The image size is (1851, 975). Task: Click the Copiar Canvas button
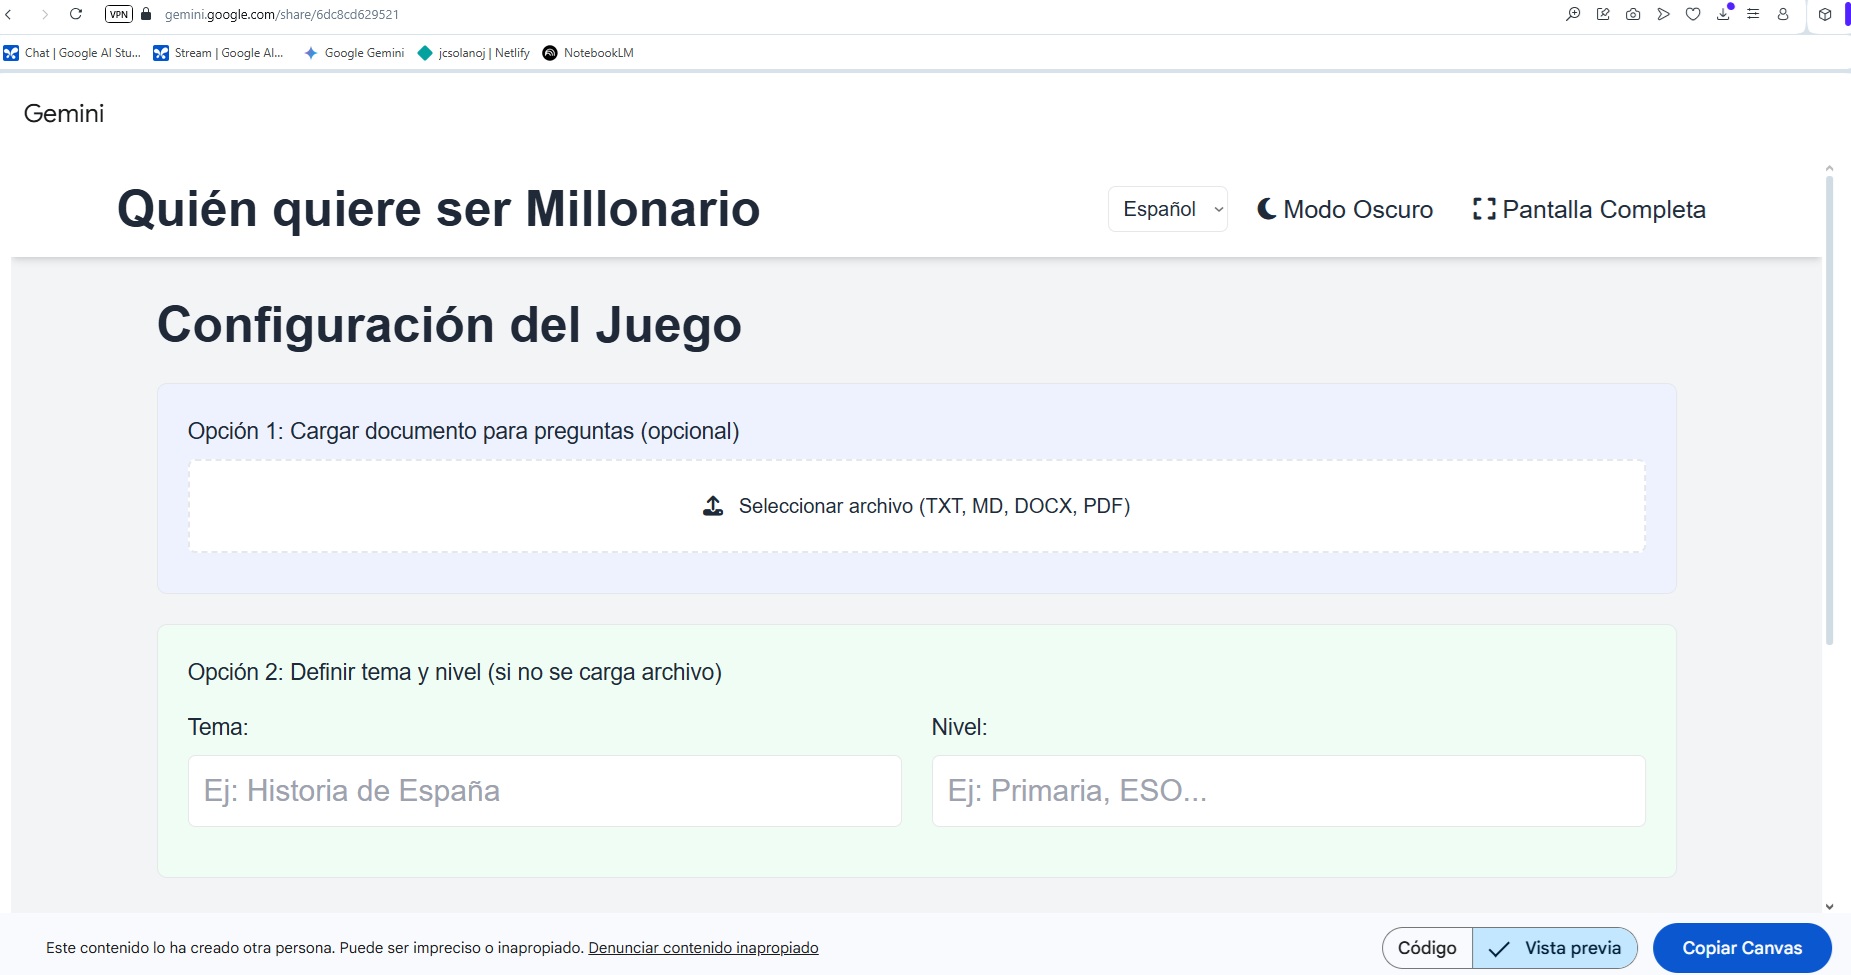(x=1742, y=948)
